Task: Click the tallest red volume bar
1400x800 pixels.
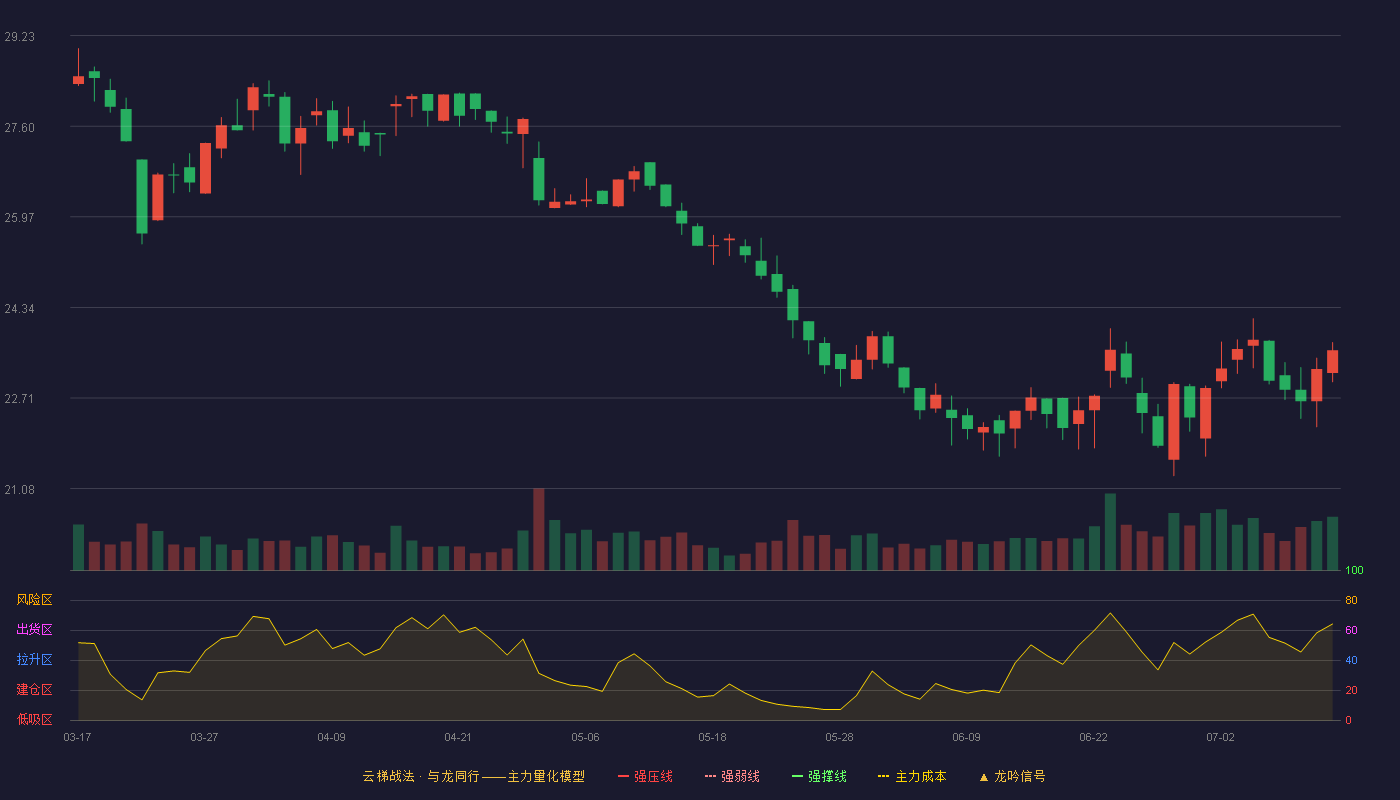Action: click(x=539, y=529)
